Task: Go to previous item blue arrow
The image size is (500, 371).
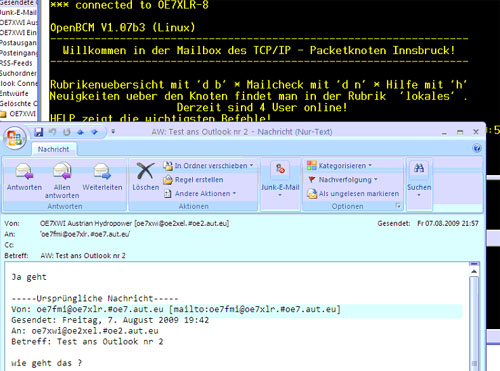Action: click(80, 132)
